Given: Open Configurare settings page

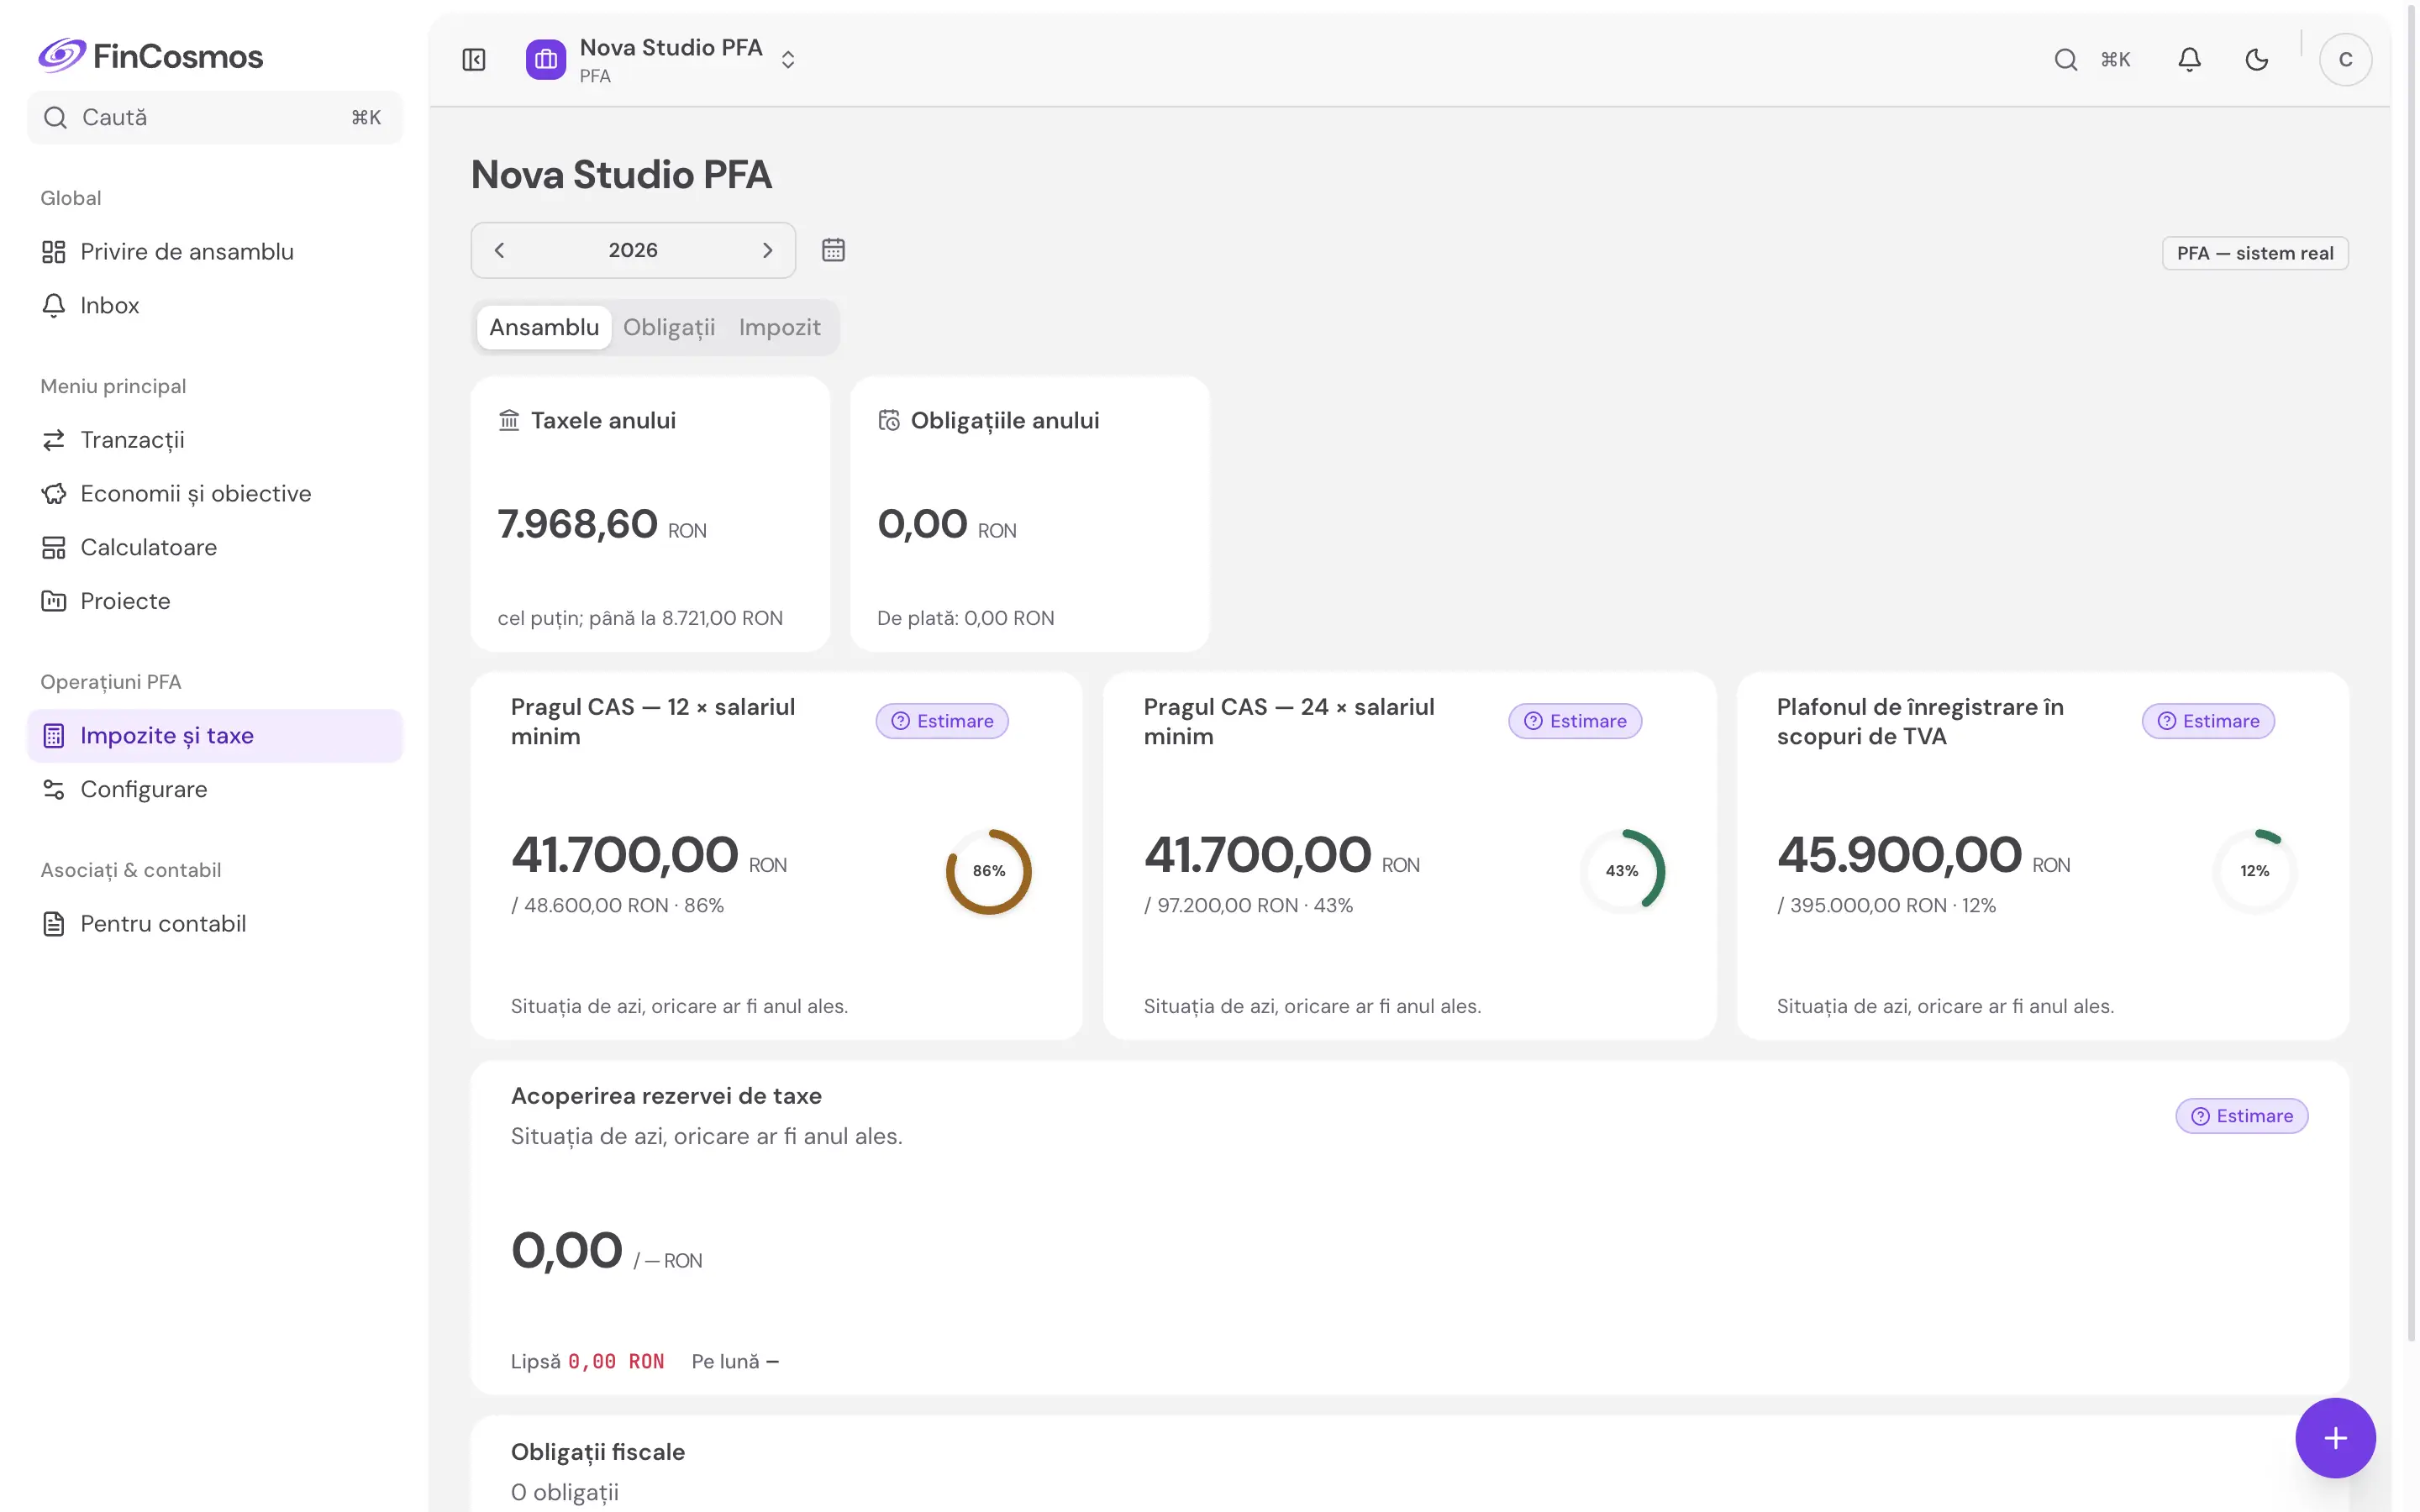Looking at the screenshot, I should pyautogui.click(x=215, y=790).
